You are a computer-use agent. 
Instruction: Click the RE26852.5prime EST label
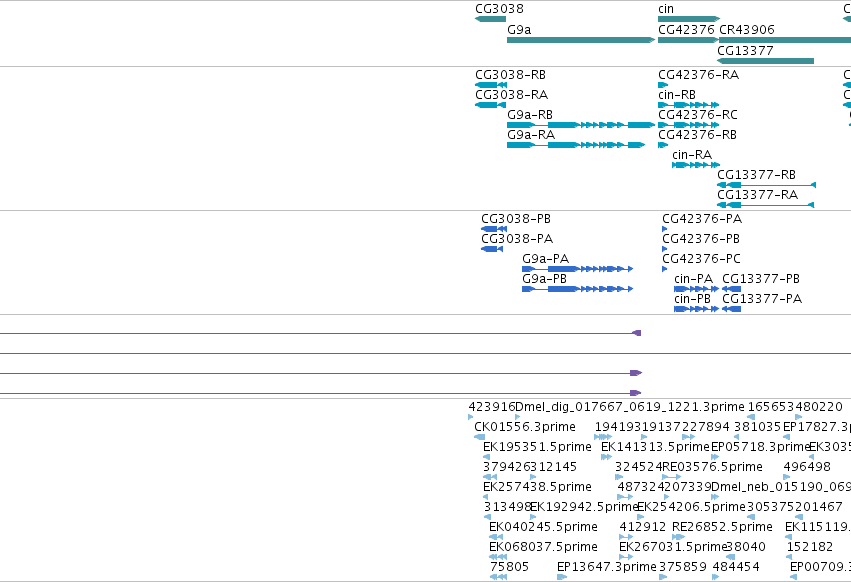point(722,526)
